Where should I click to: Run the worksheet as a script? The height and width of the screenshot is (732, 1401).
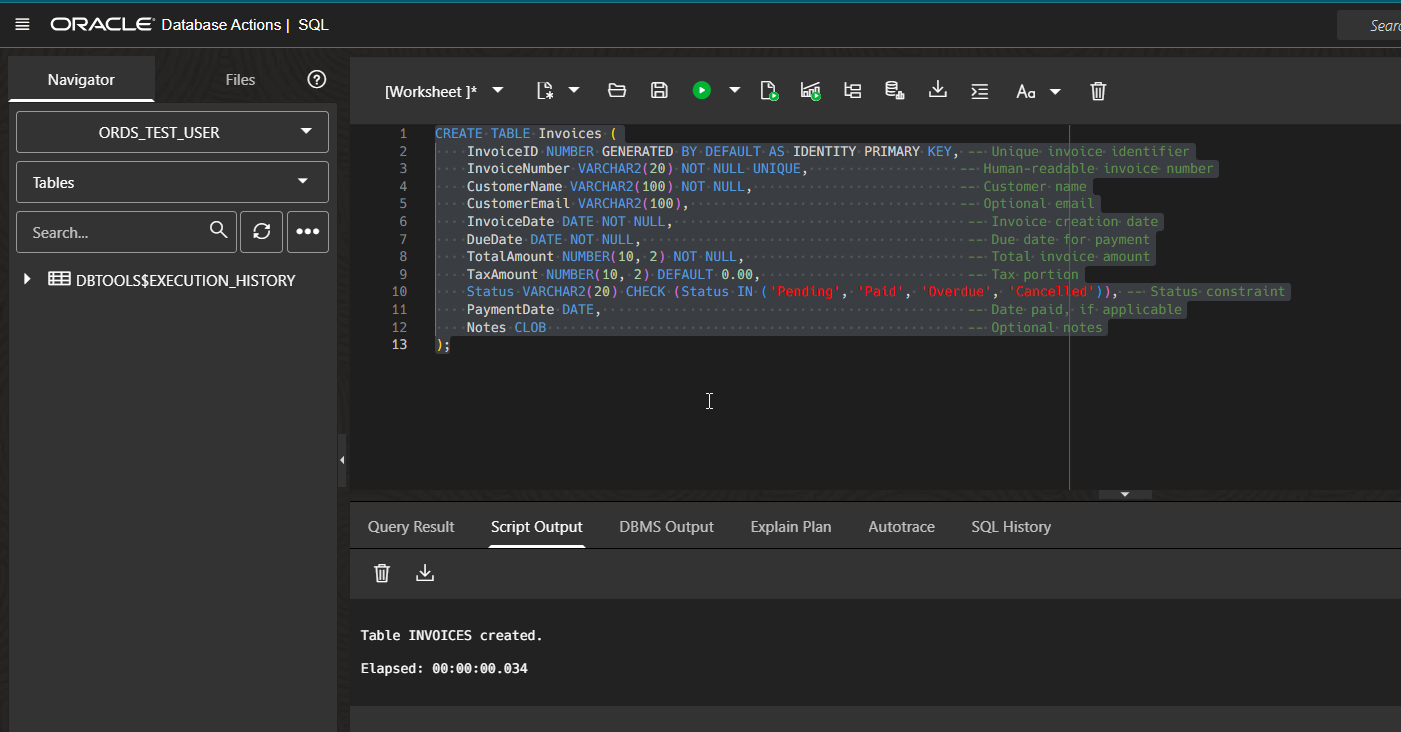(x=770, y=90)
